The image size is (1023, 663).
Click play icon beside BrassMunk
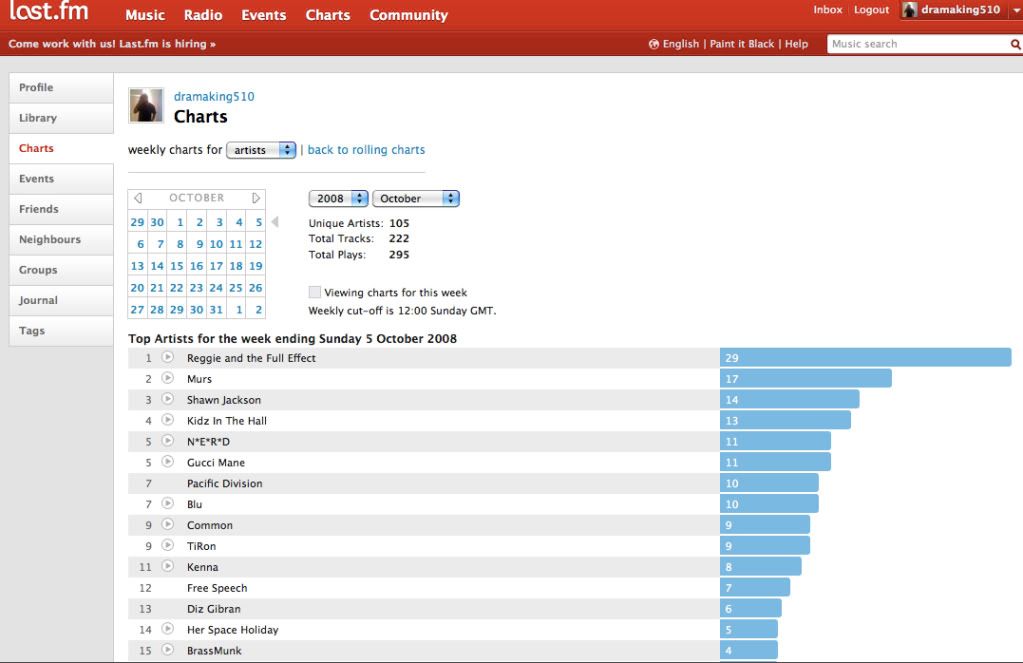(x=168, y=649)
